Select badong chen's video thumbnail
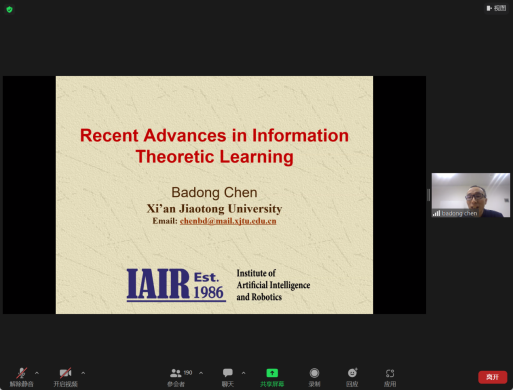 [471, 195]
